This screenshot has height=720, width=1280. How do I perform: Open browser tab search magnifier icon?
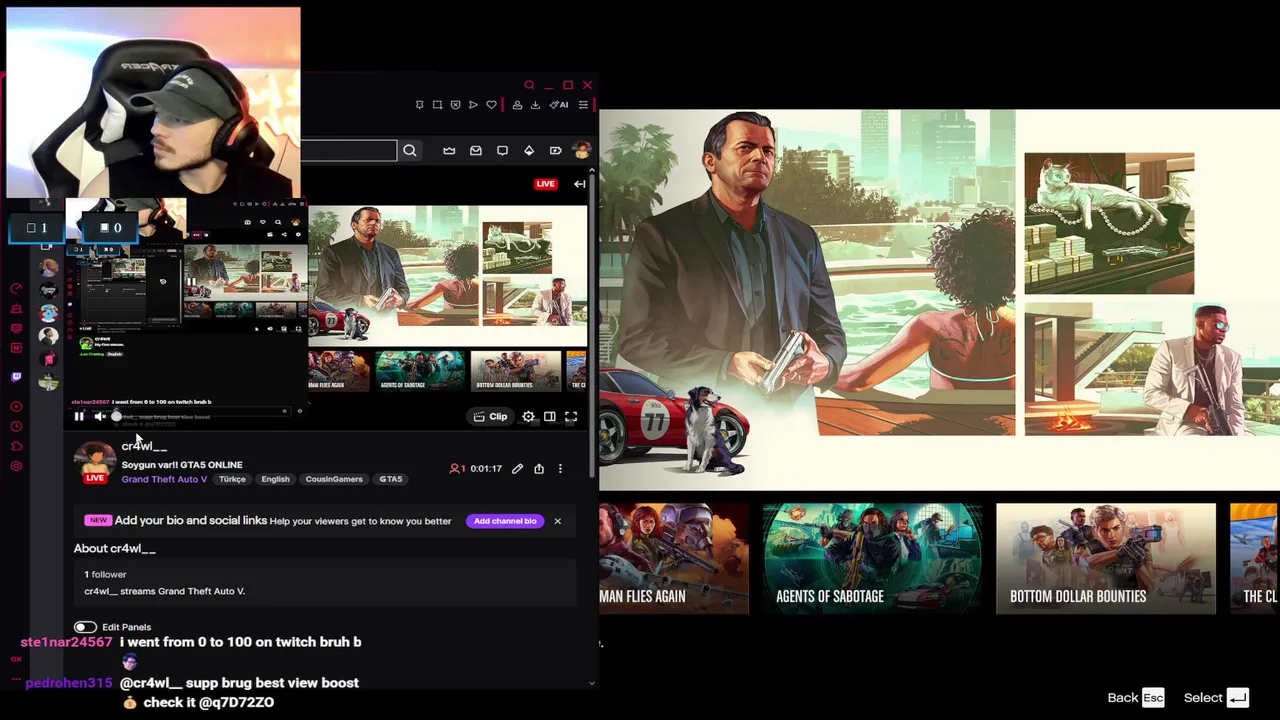tap(529, 85)
